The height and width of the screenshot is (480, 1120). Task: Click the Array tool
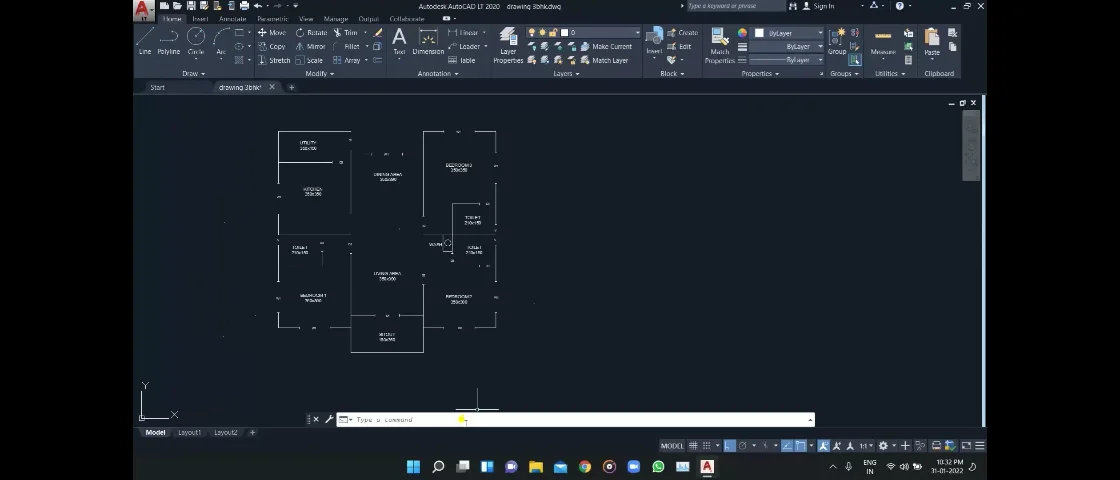coord(346,60)
